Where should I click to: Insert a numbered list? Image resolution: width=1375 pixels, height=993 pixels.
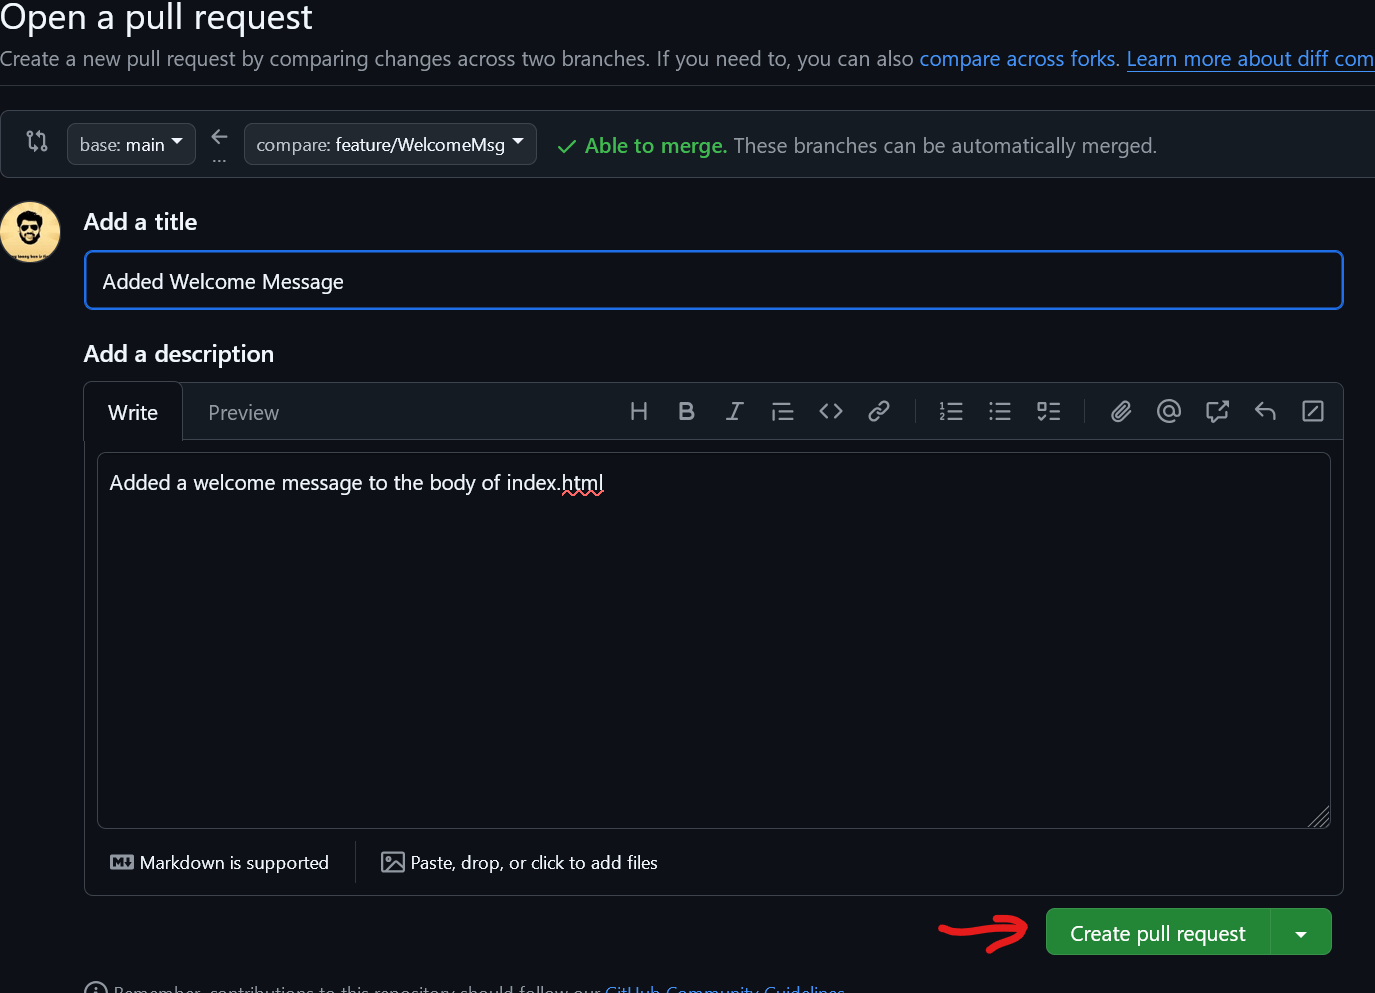coord(951,411)
